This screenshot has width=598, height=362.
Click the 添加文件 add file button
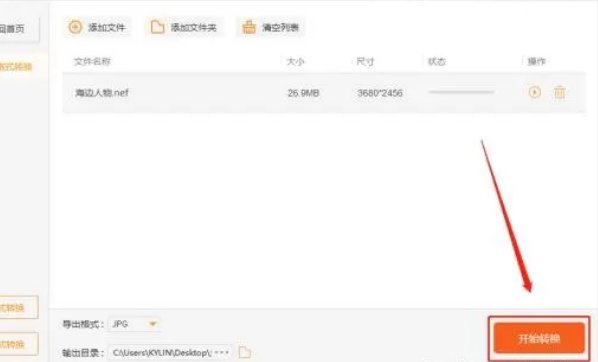pyautogui.click(x=97, y=27)
